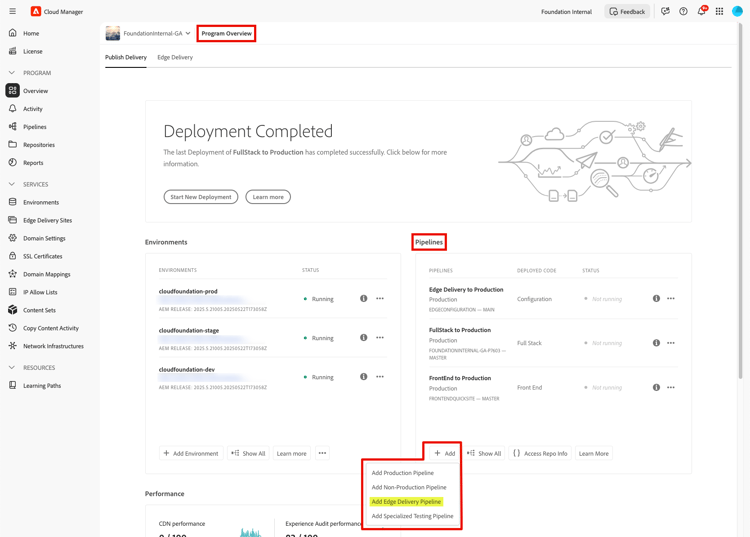Open info icon for Edge Delivery to Production
The width and height of the screenshot is (750, 537).
tap(656, 298)
